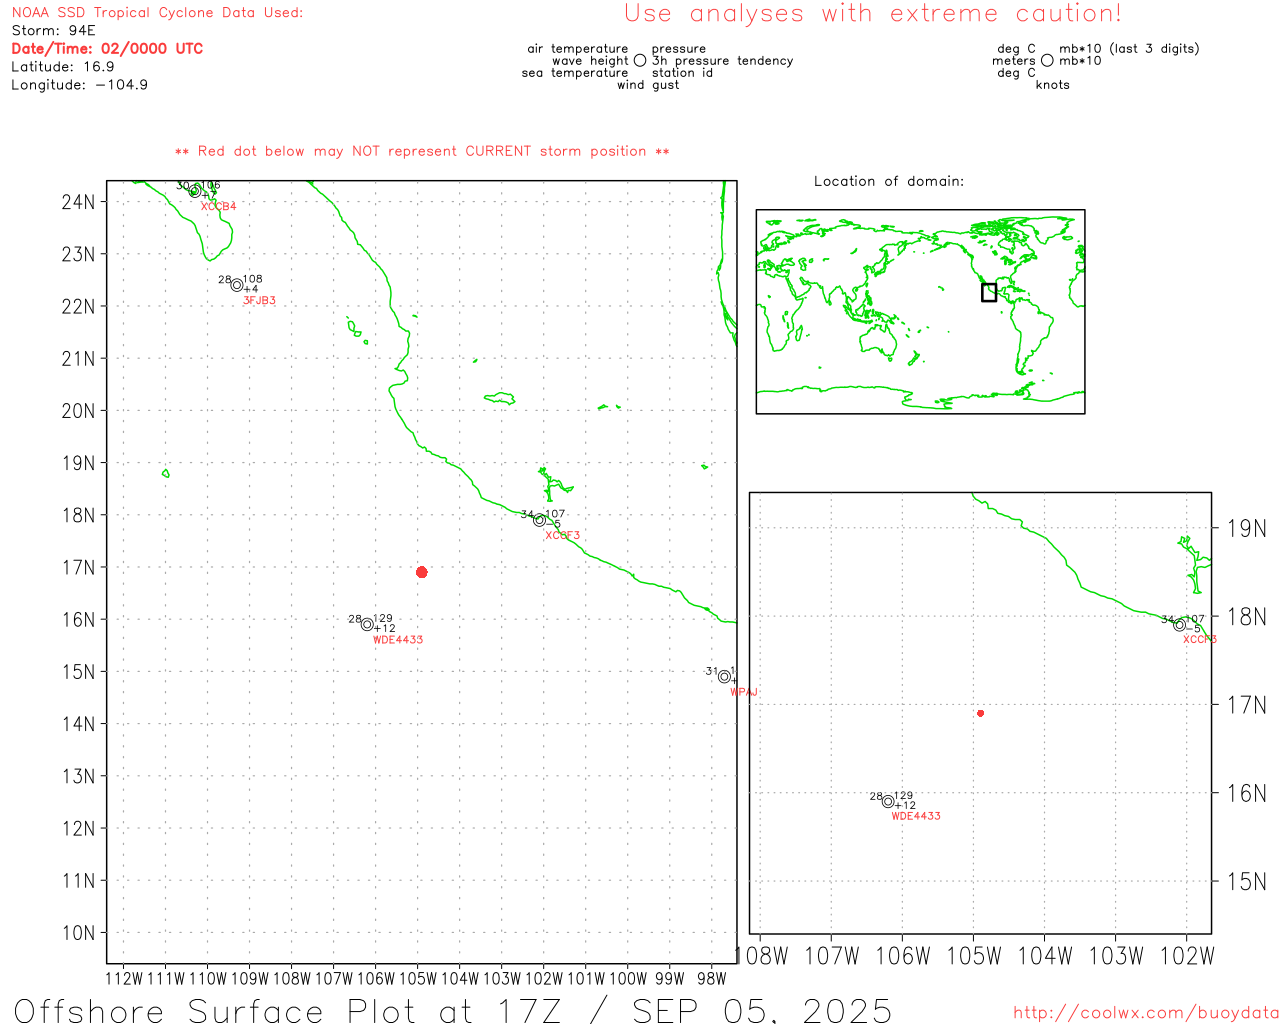Image resolution: width=1280 pixels, height=1024 pixels.
Task: Click the red WPAJ station label
Action: [x=744, y=692]
